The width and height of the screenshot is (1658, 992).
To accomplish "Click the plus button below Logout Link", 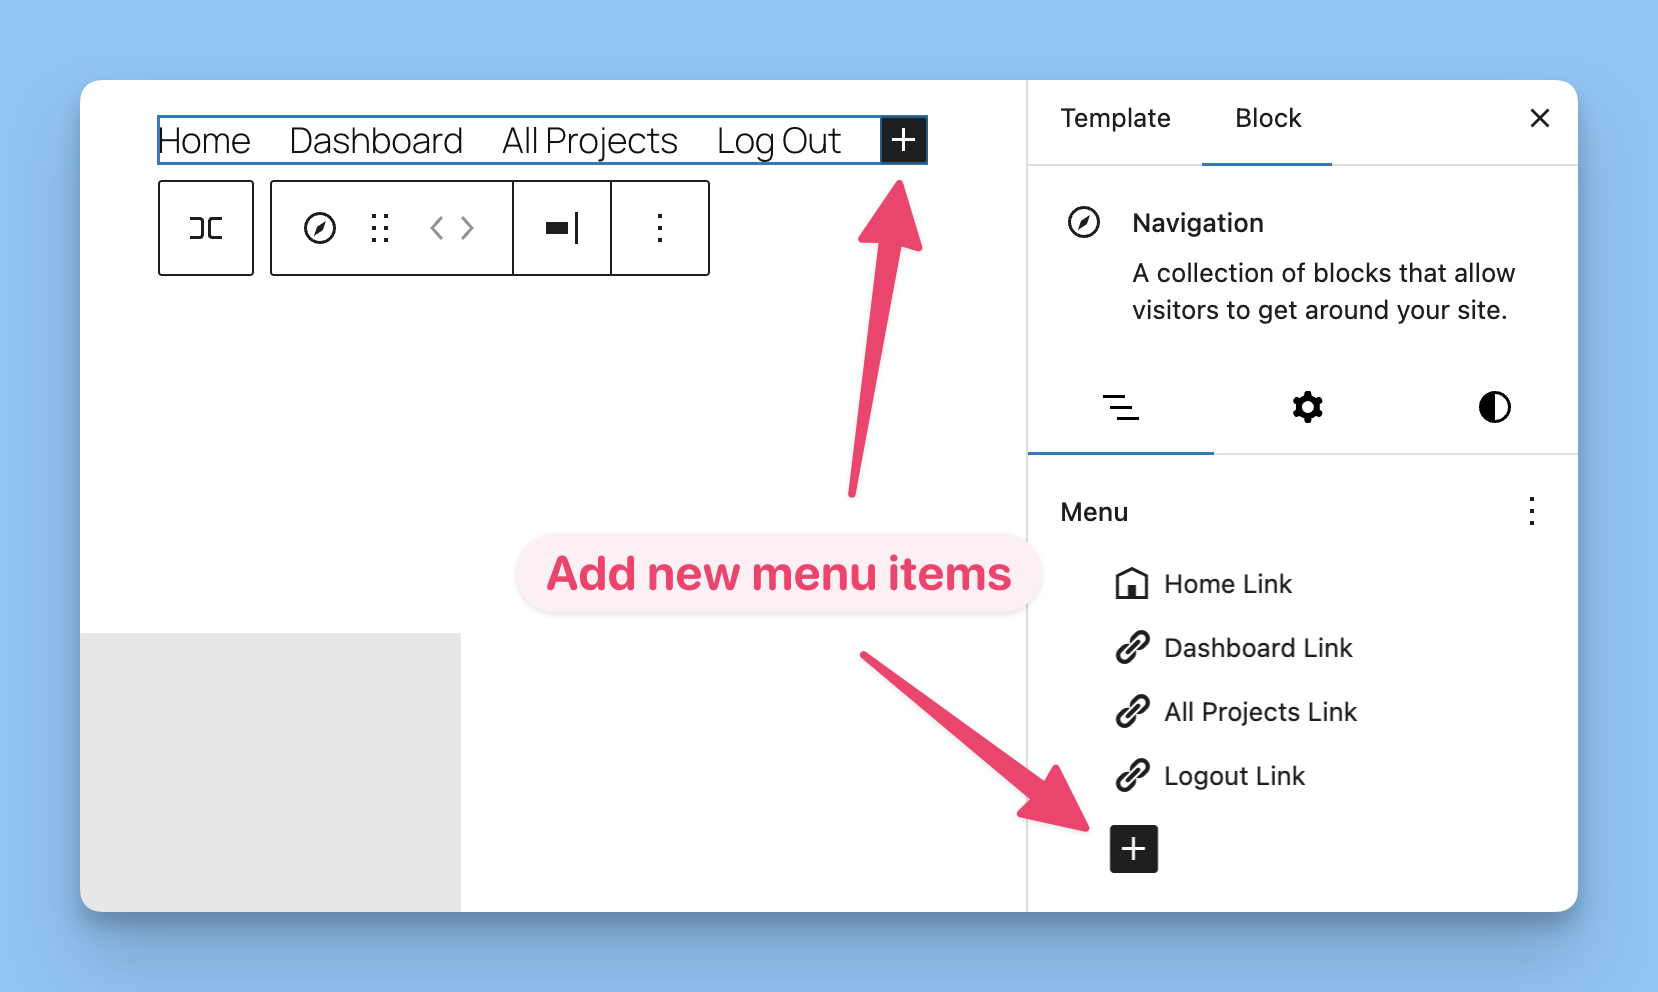I will pos(1134,849).
